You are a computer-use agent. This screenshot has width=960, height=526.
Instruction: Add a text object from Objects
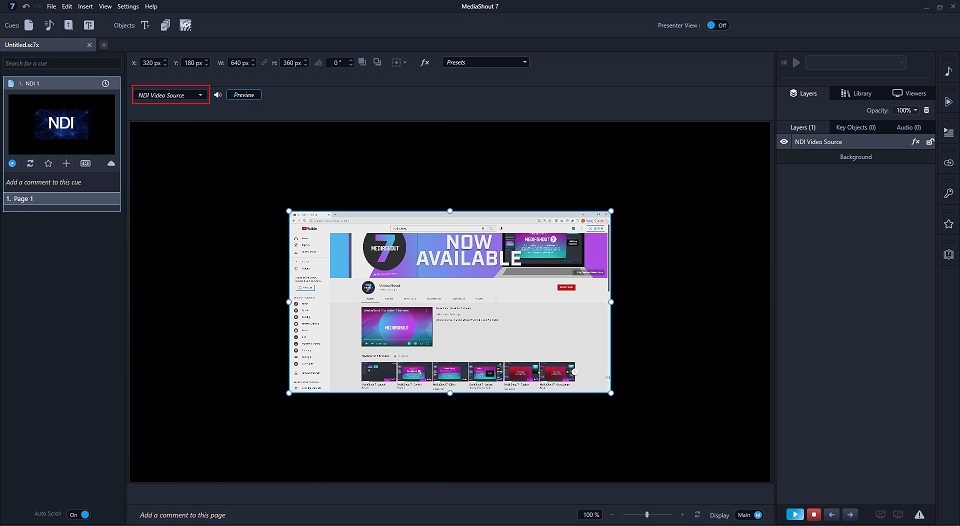coord(145,25)
